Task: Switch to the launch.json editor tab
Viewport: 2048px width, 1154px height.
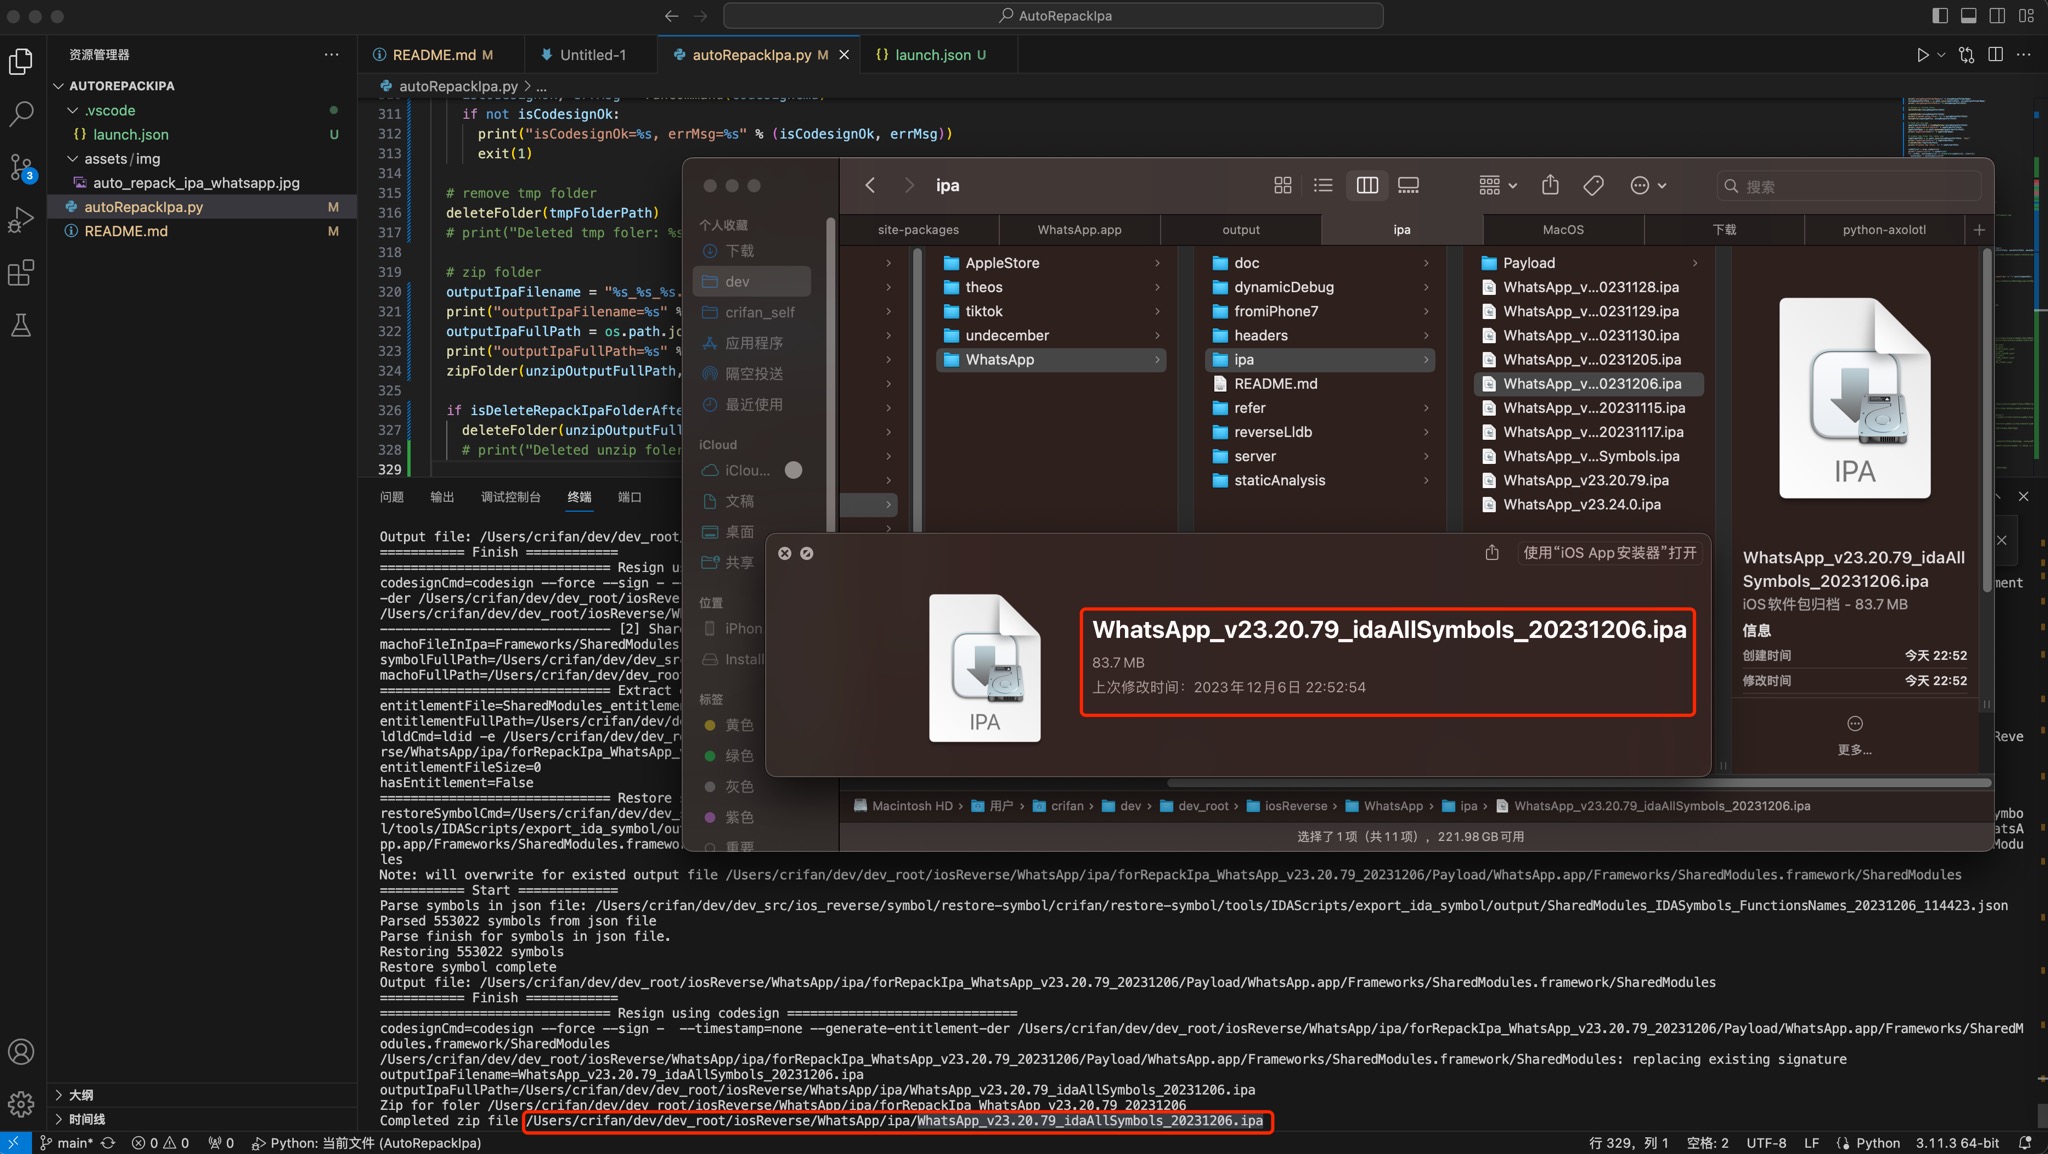Action: (x=931, y=55)
